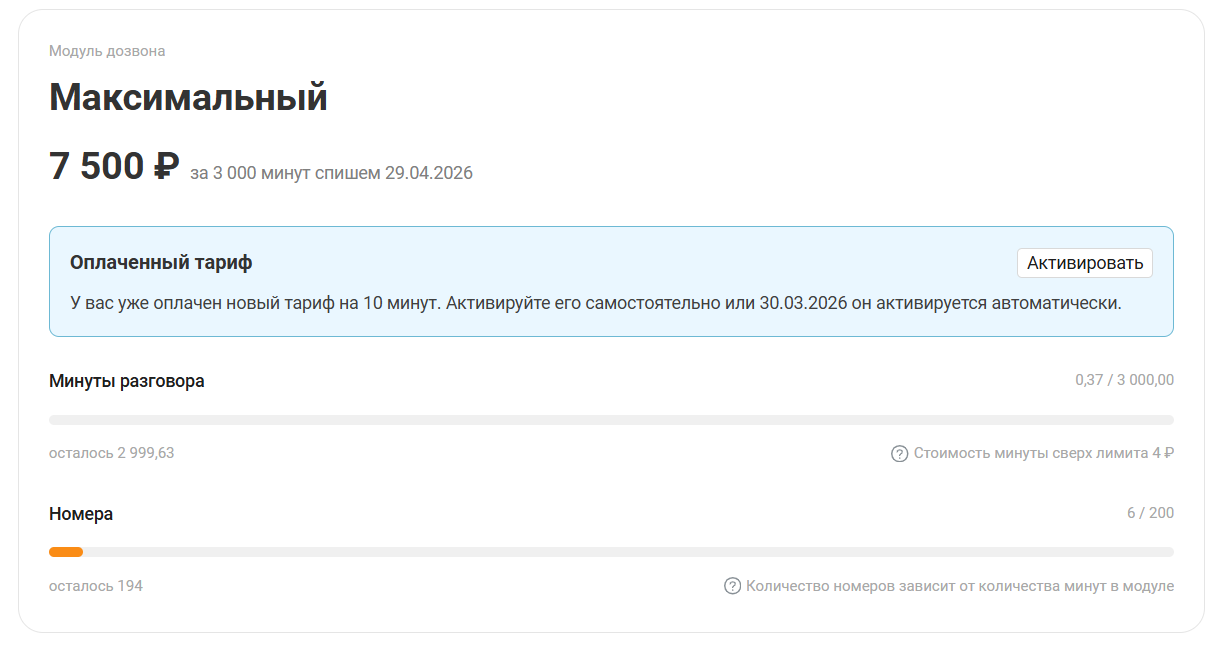Click the empty gray part of Номера bar
This screenshot has height=647, width=1223.
[x=628, y=552]
